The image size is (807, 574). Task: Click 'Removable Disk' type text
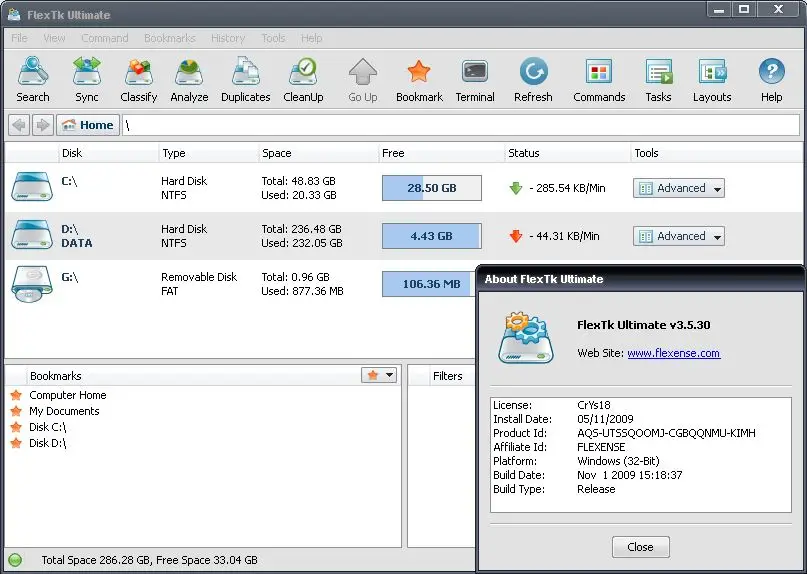(x=199, y=277)
